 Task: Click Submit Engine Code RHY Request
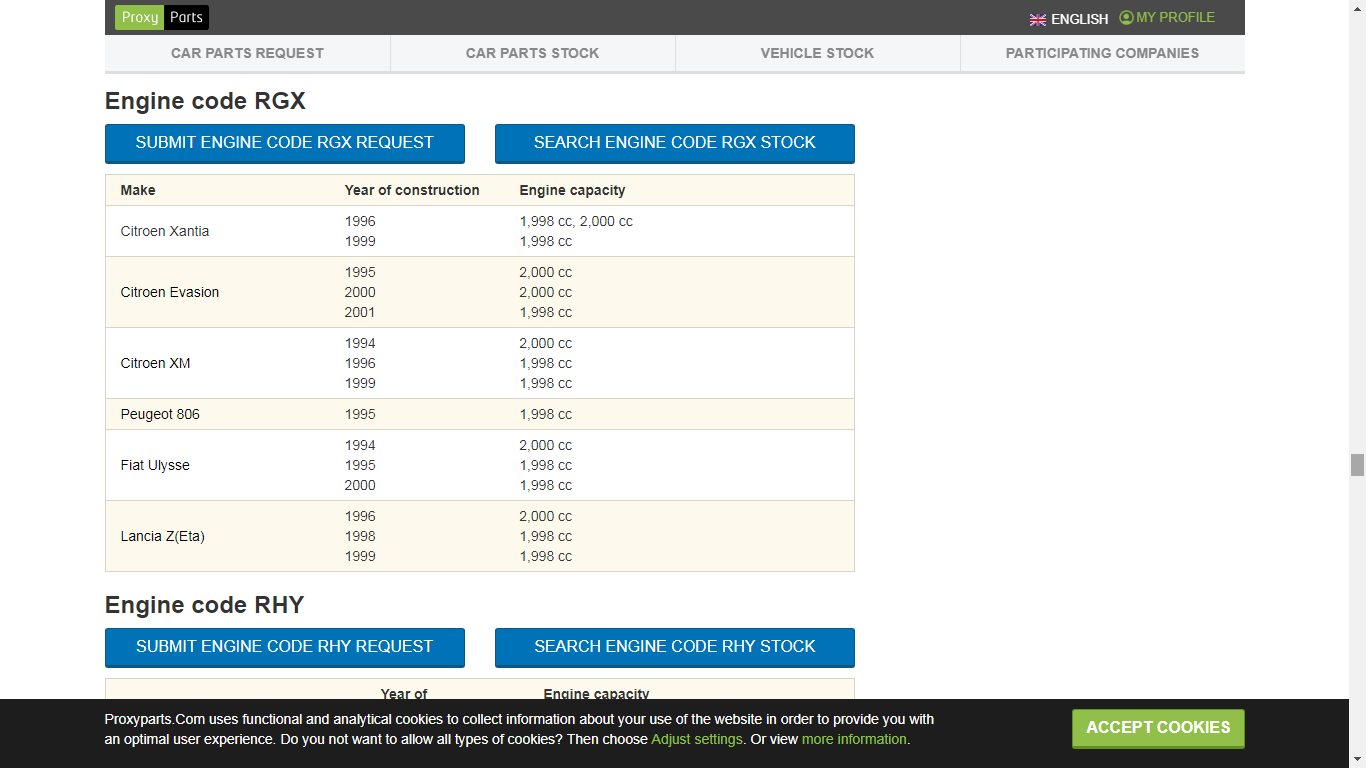coord(285,647)
